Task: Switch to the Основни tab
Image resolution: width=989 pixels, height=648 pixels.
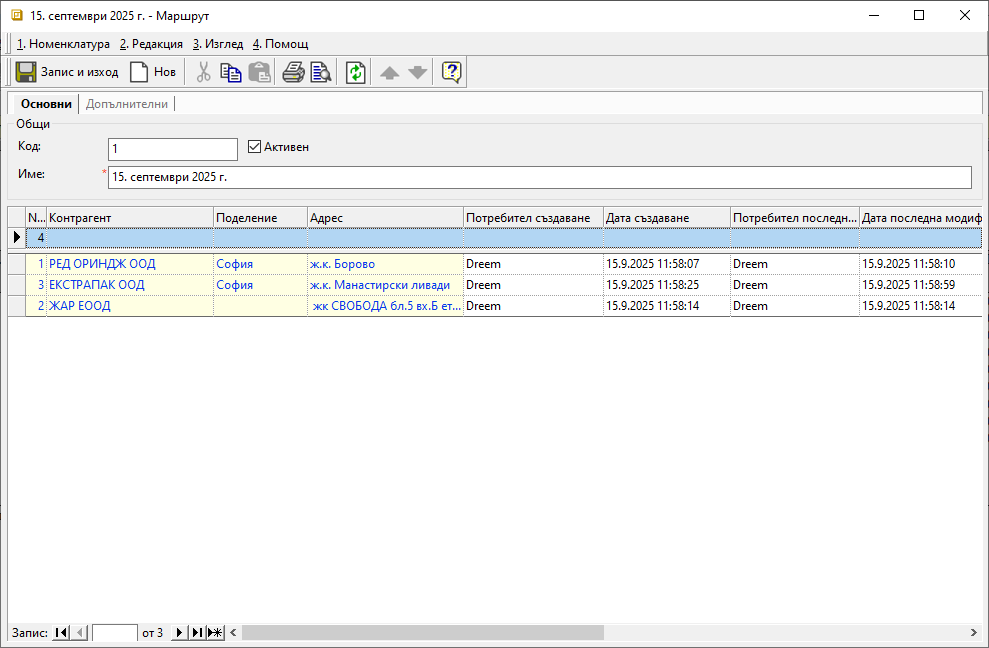Action: coord(46,104)
